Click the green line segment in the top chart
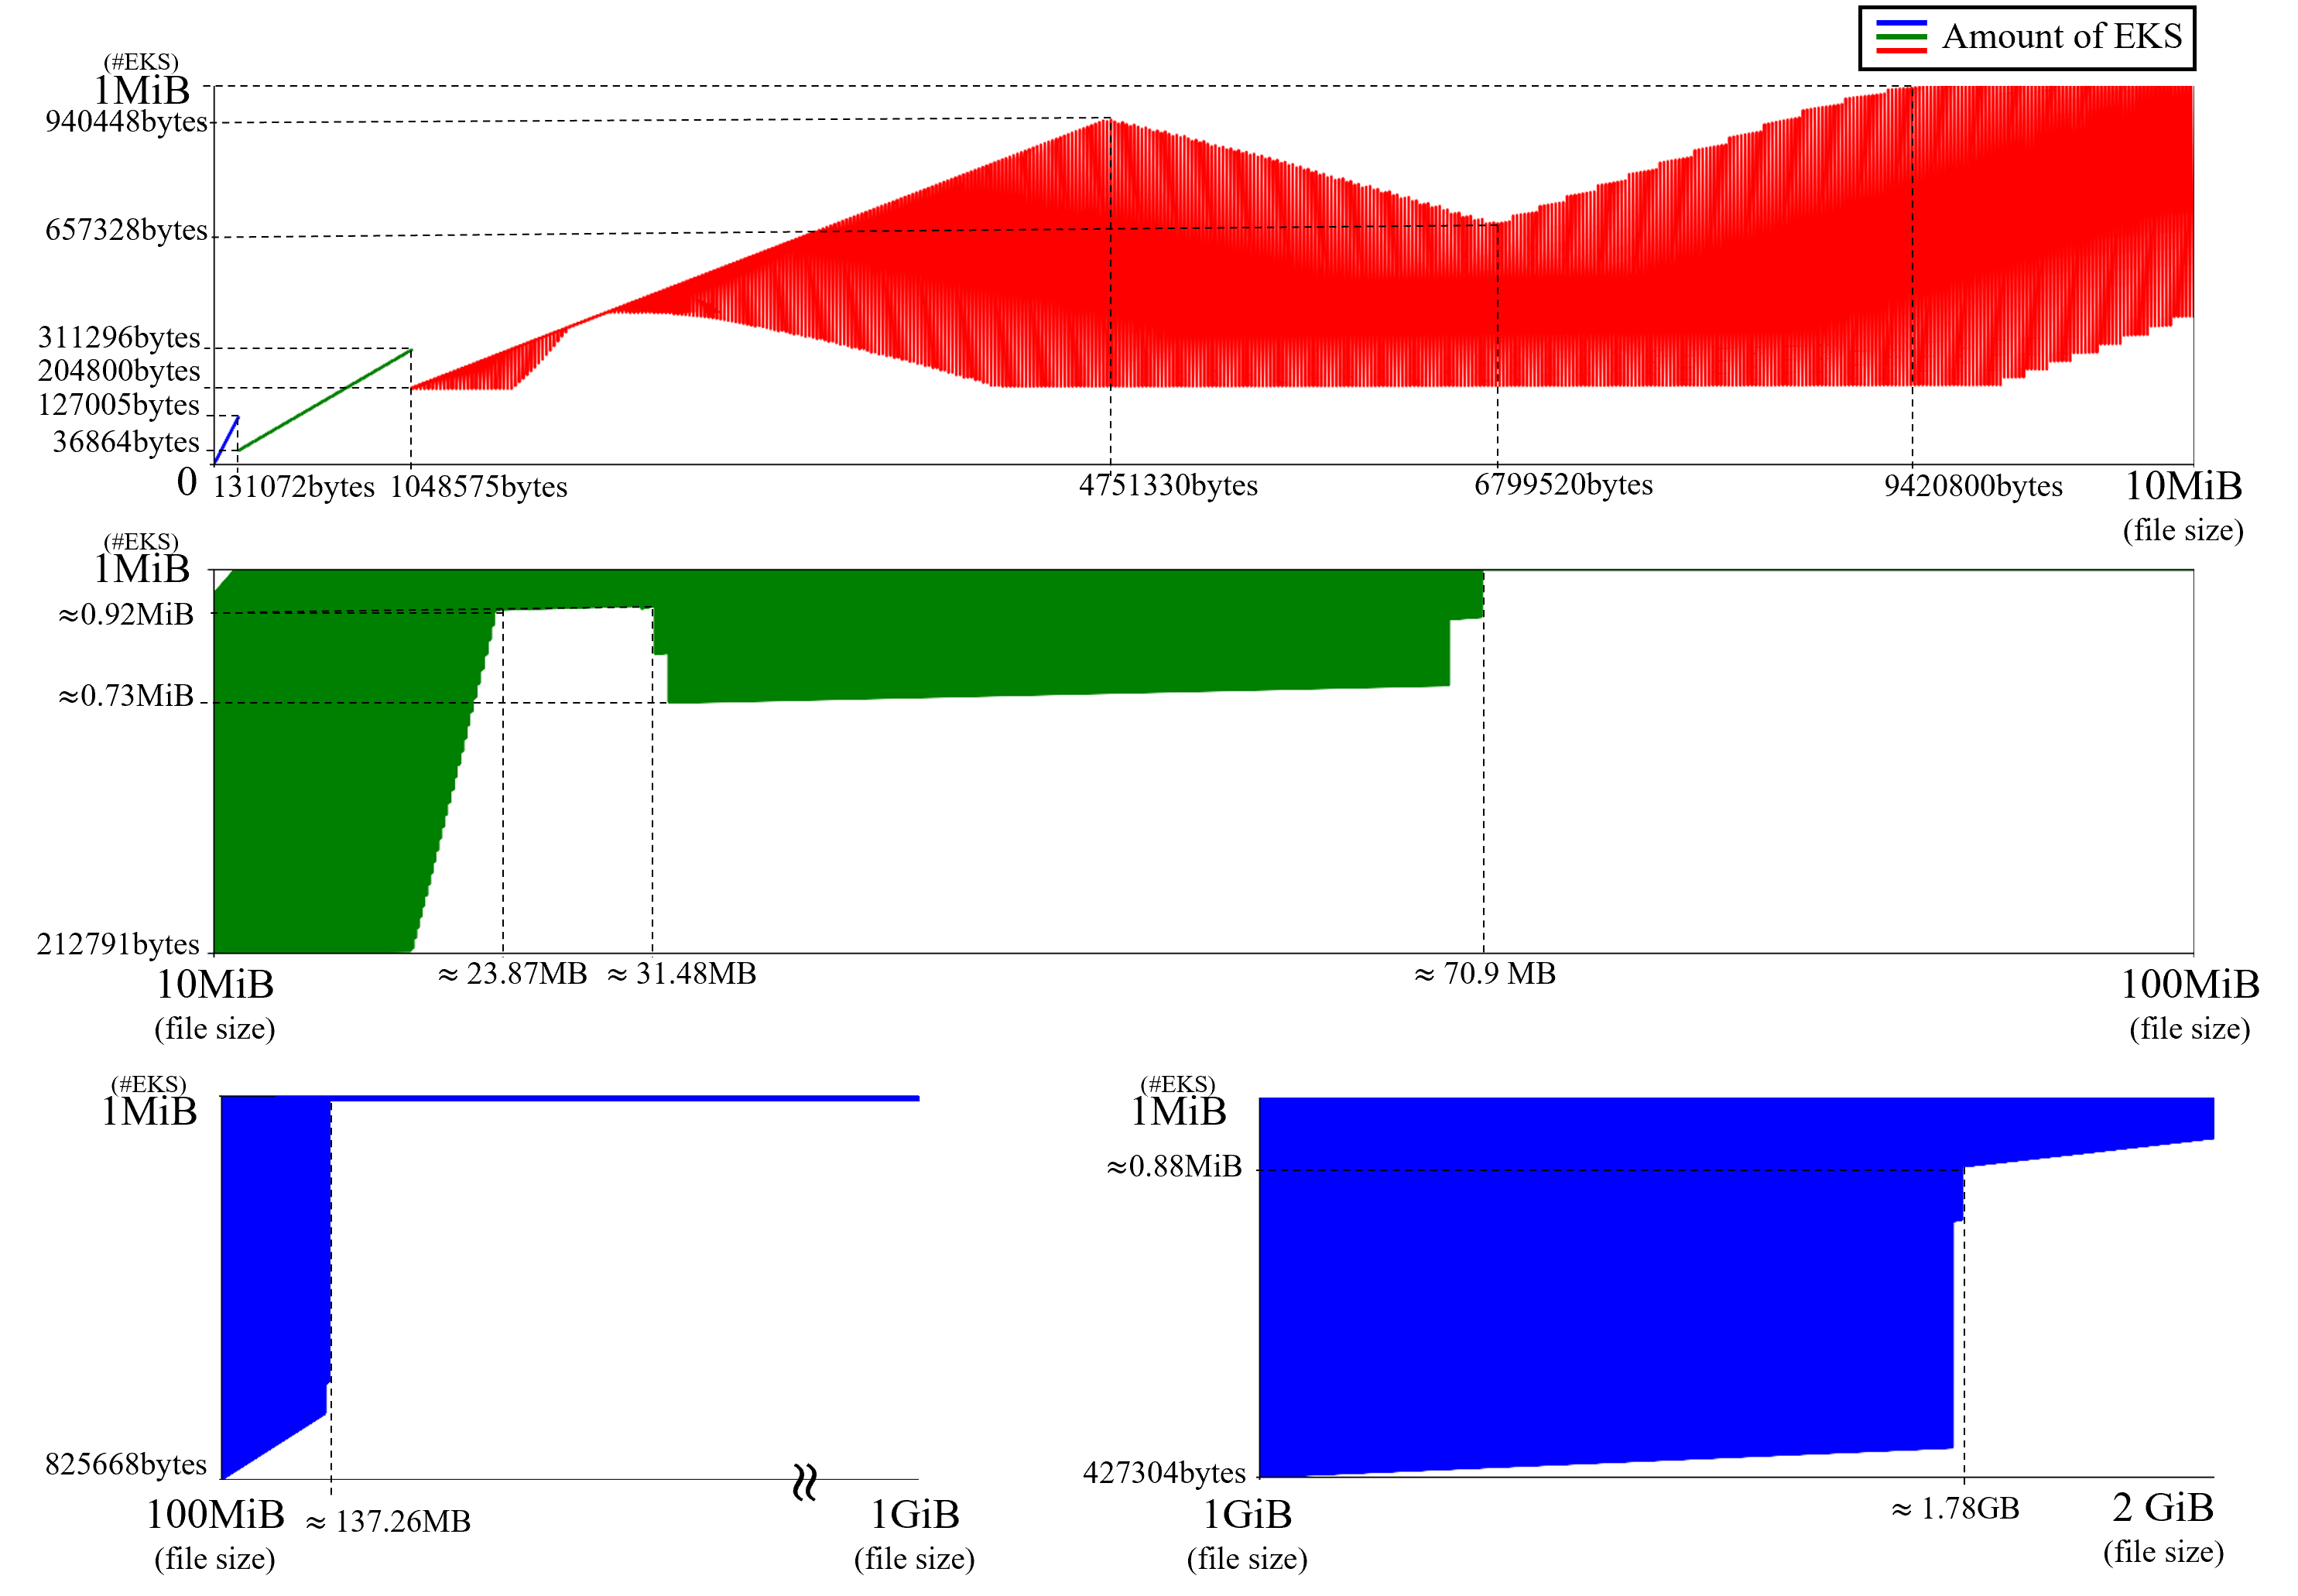The image size is (2298, 1596). click(x=325, y=399)
